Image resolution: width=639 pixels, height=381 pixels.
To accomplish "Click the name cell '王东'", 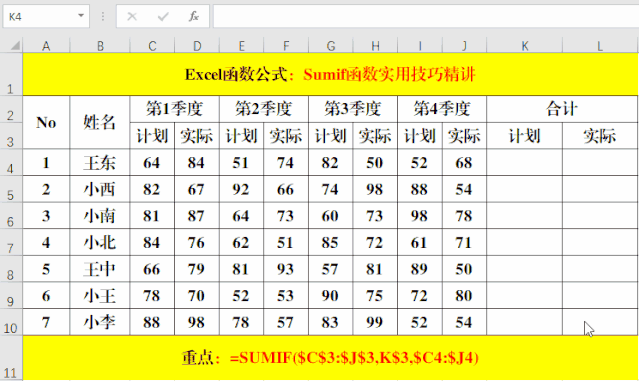I will pos(100,162).
